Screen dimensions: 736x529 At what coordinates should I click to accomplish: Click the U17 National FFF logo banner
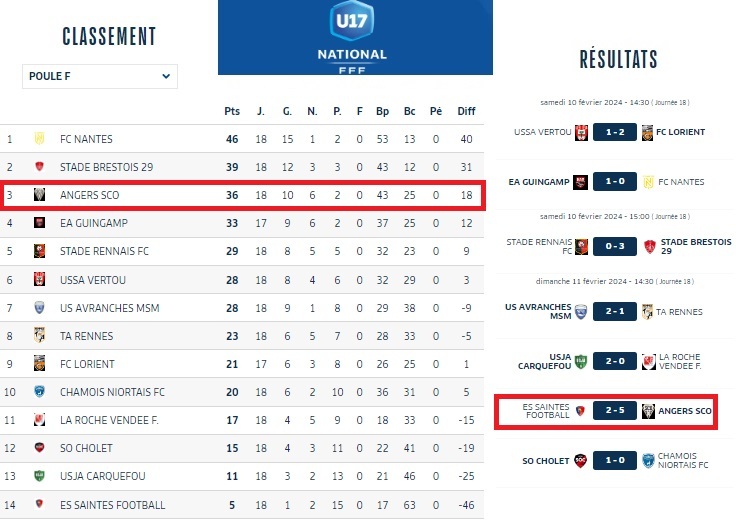[355, 37]
